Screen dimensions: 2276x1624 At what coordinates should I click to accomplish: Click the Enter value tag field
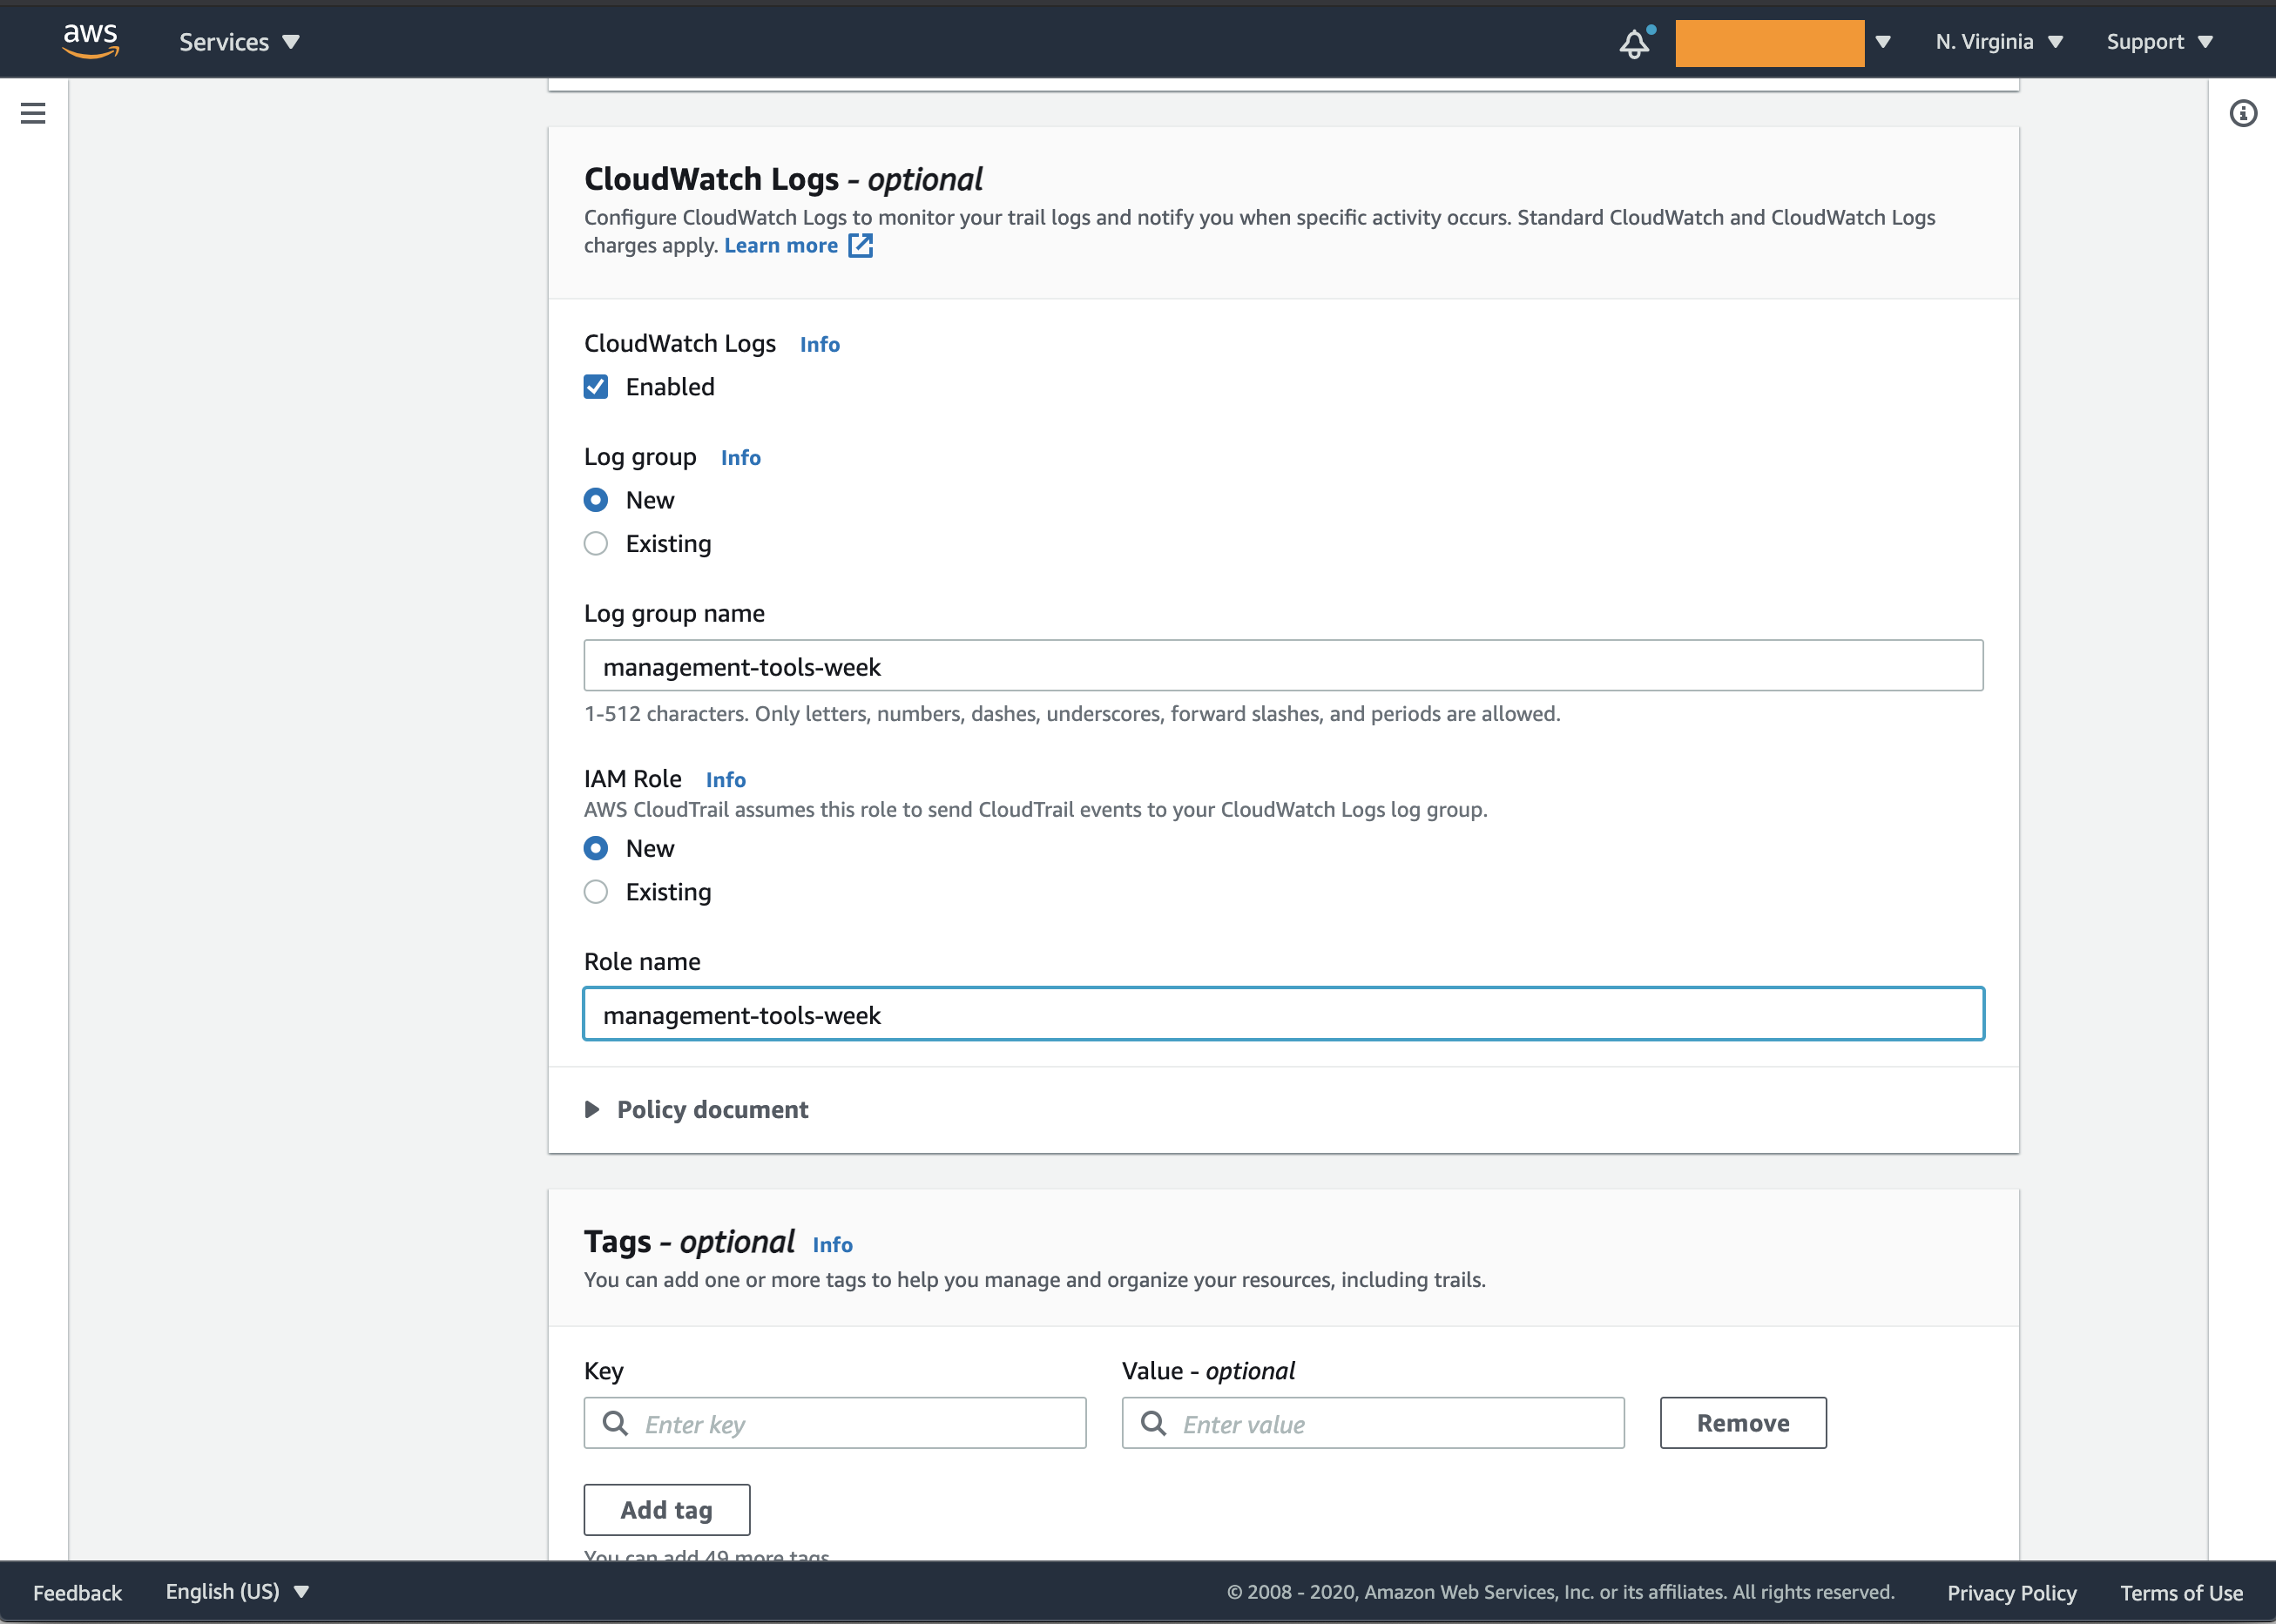pyautogui.click(x=1373, y=1423)
